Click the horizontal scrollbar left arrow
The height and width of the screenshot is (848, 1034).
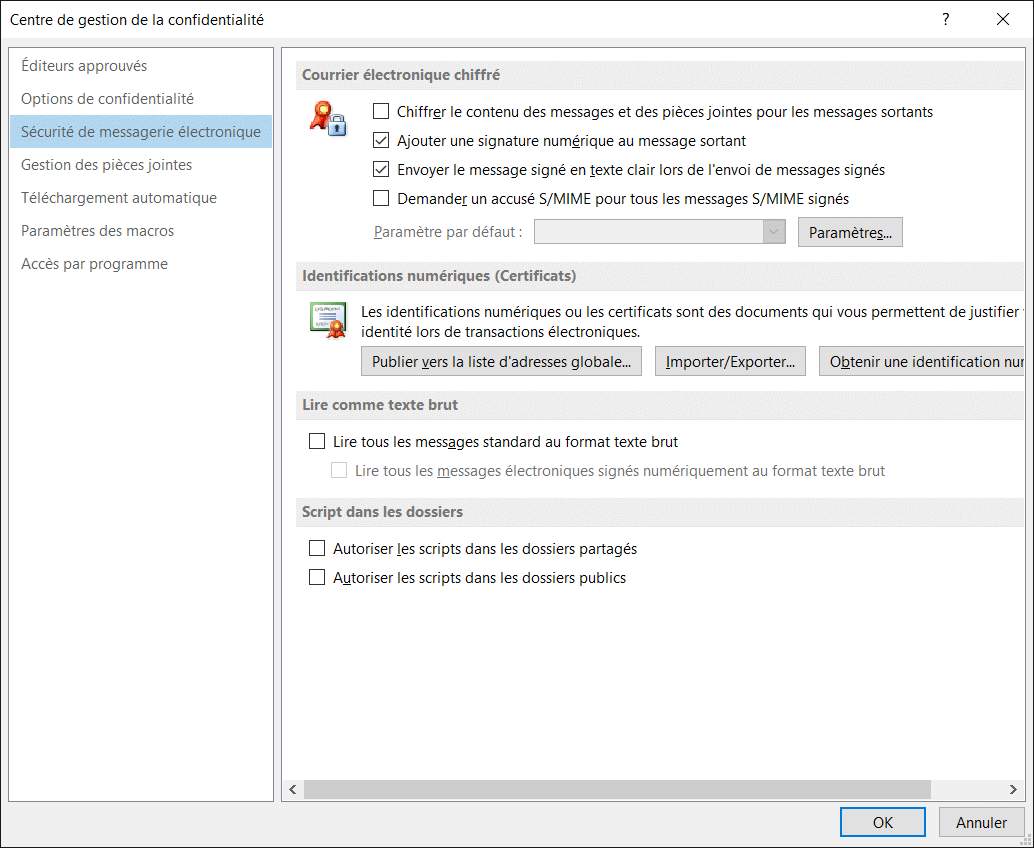(293, 790)
